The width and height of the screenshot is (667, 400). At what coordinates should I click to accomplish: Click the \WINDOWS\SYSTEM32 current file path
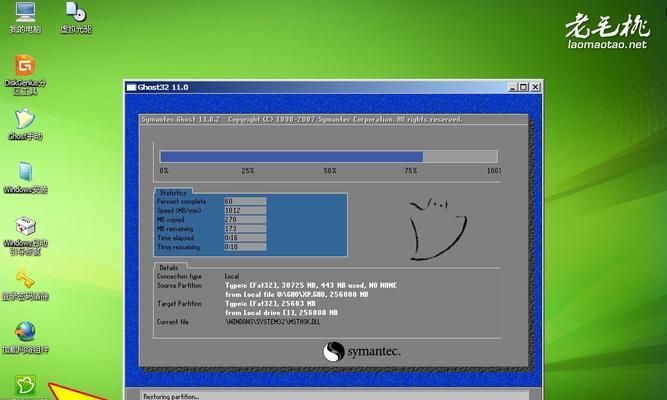click(273, 322)
